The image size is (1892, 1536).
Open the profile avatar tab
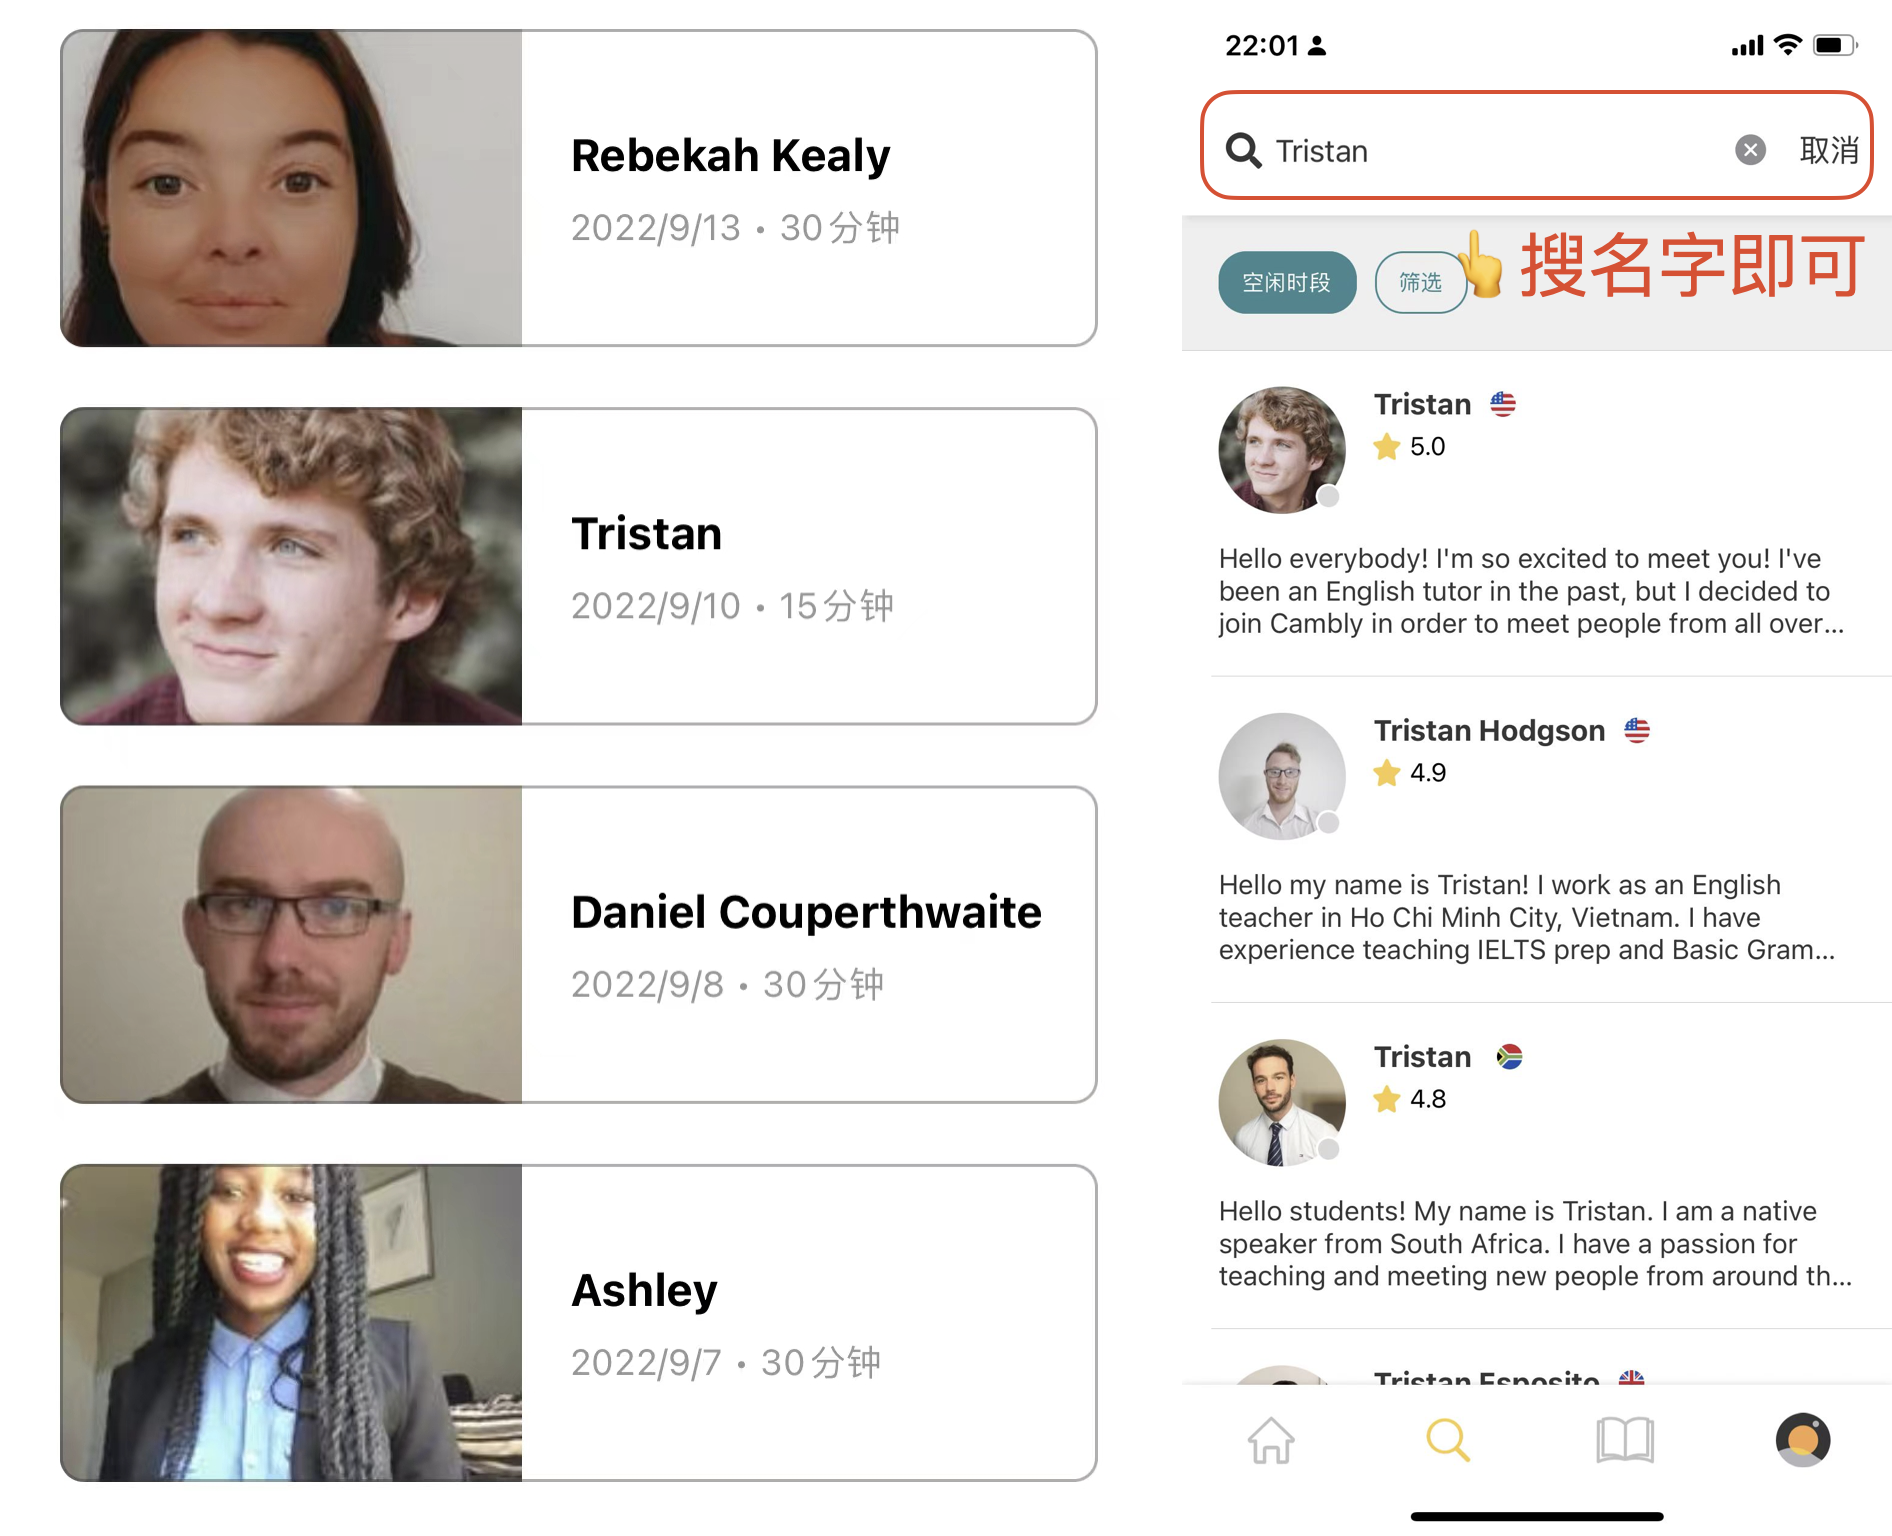click(1802, 1440)
